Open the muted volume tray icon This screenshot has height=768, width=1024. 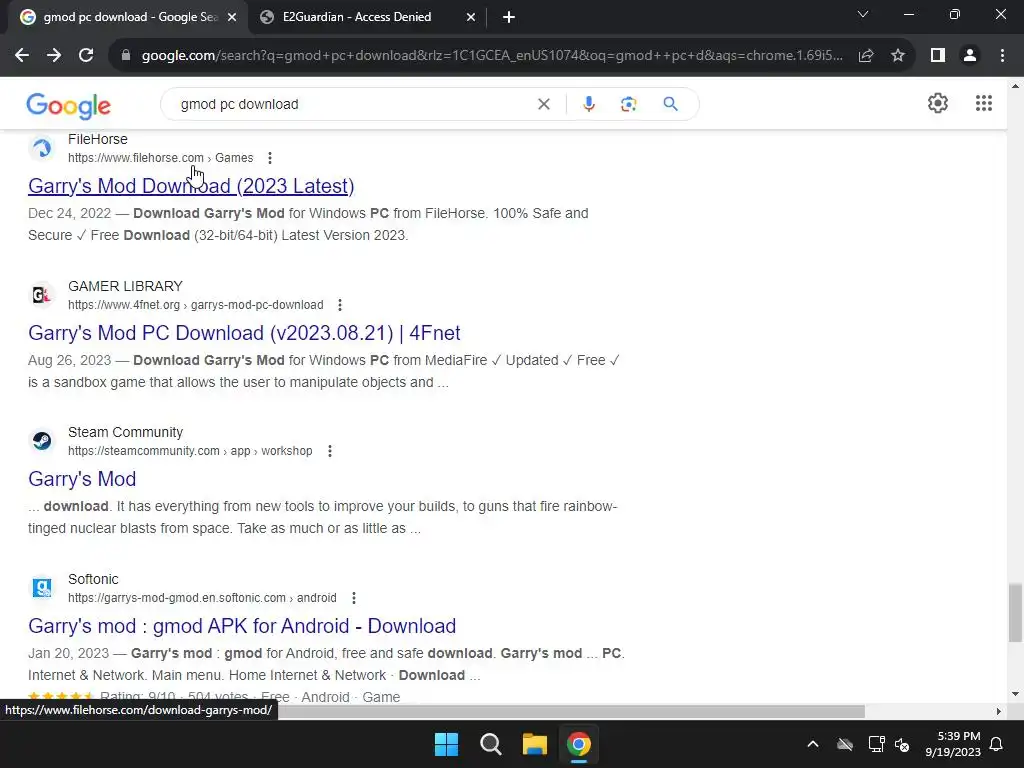click(902, 744)
